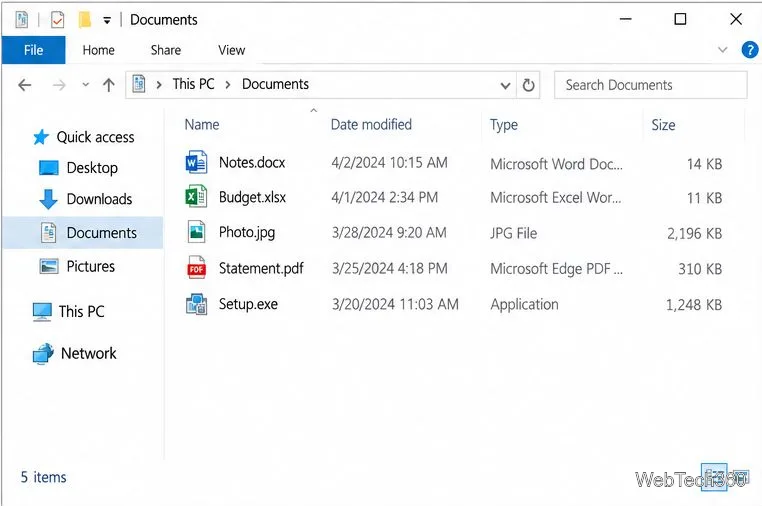
Task: Click the Downloads arrow icon in the sidebar
Action: click(x=48, y=199)
